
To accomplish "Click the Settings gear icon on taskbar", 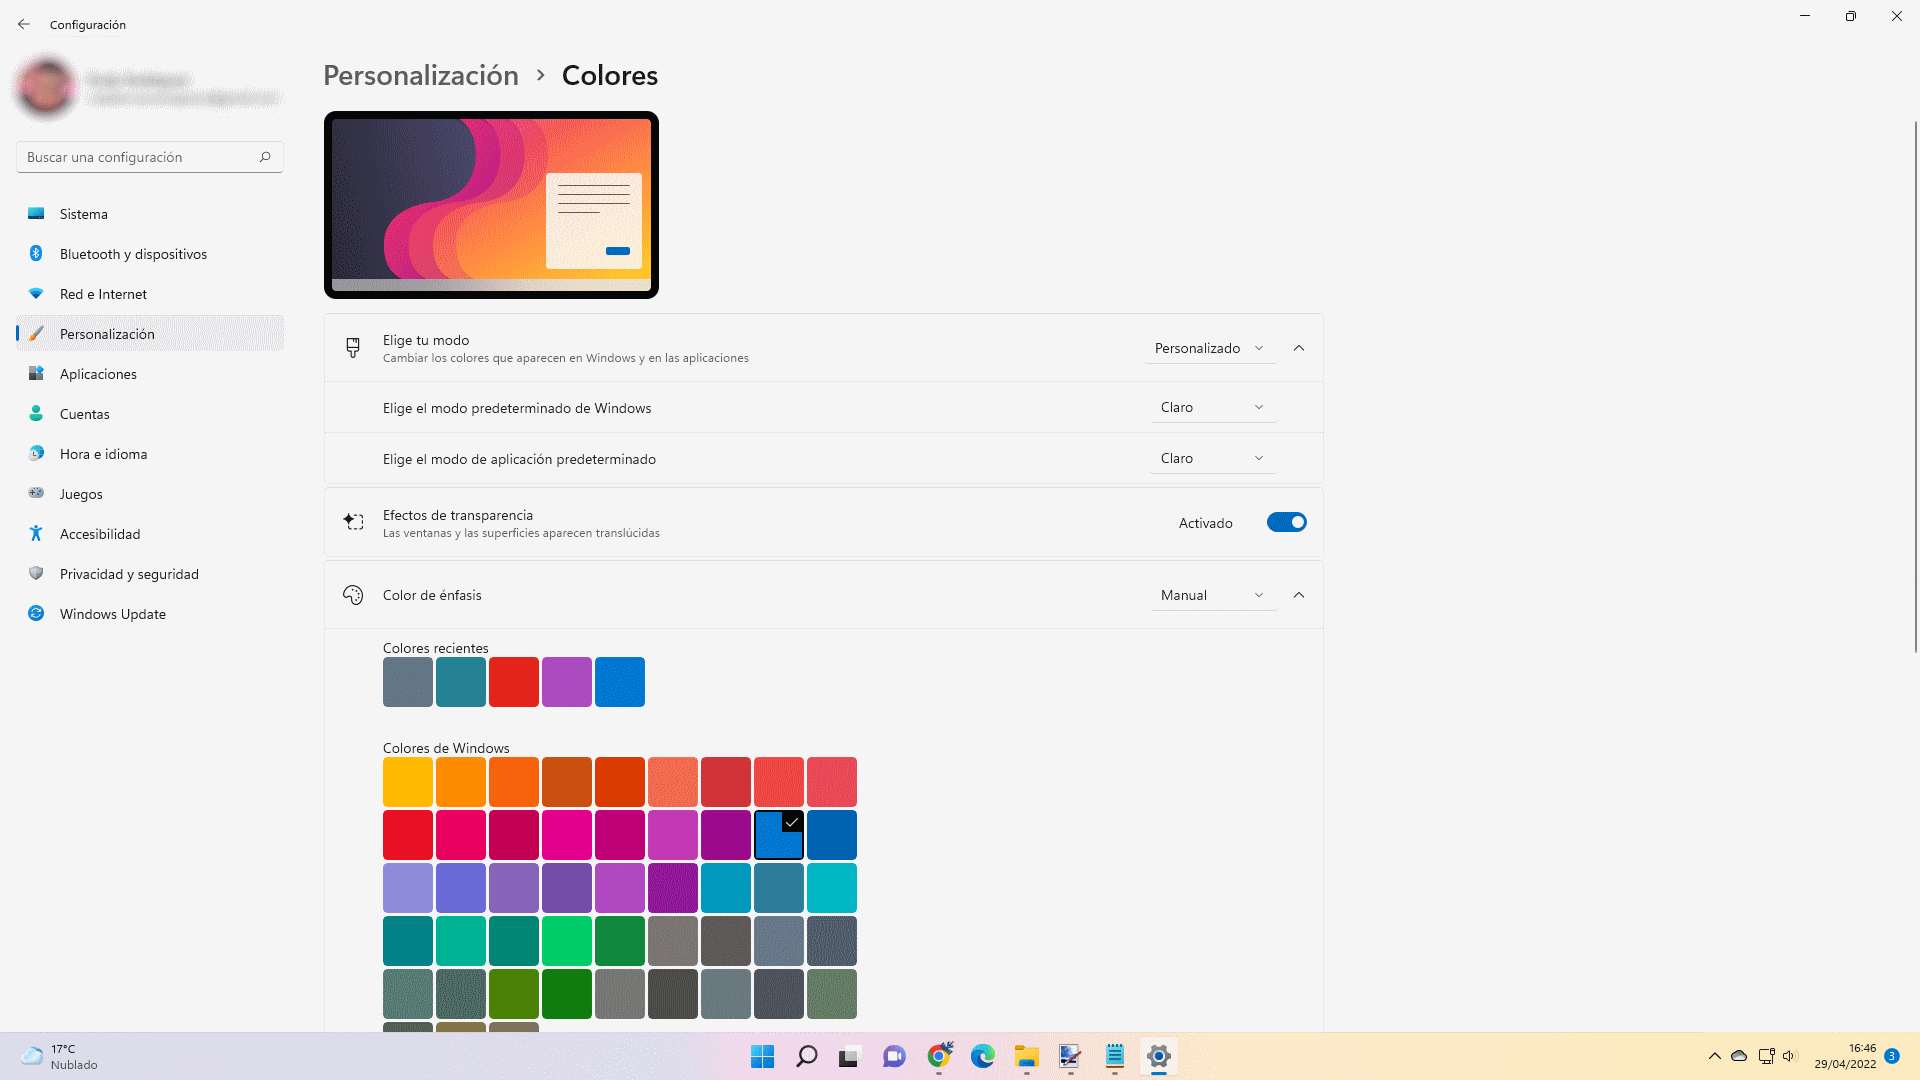I will [1158, 1057].
